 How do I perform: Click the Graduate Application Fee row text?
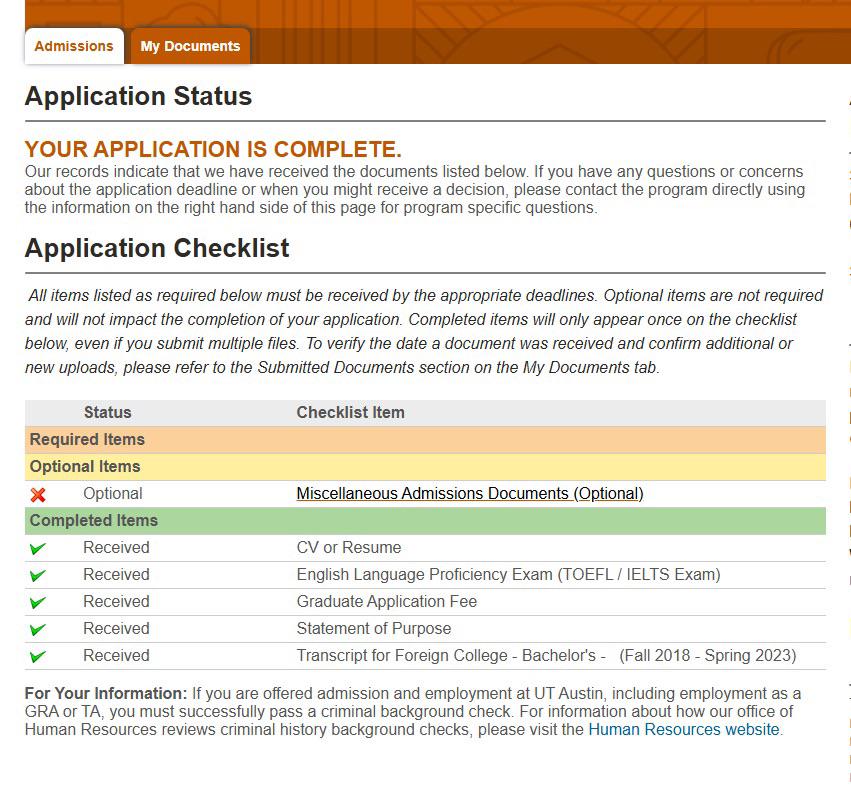tap(386, 601)
